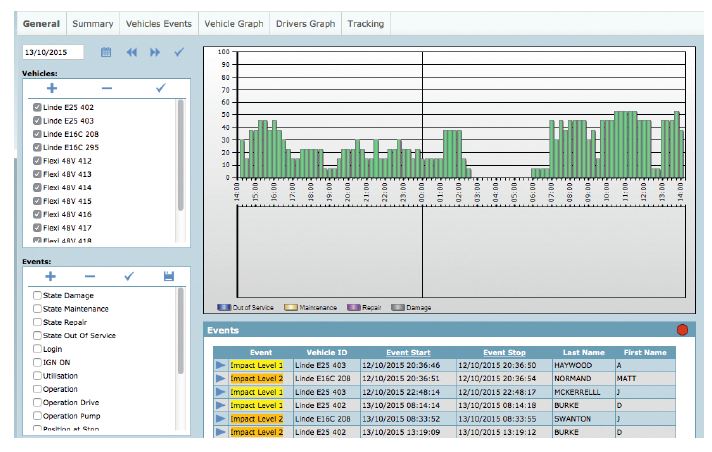Click plus icon in Events panel

50,276
